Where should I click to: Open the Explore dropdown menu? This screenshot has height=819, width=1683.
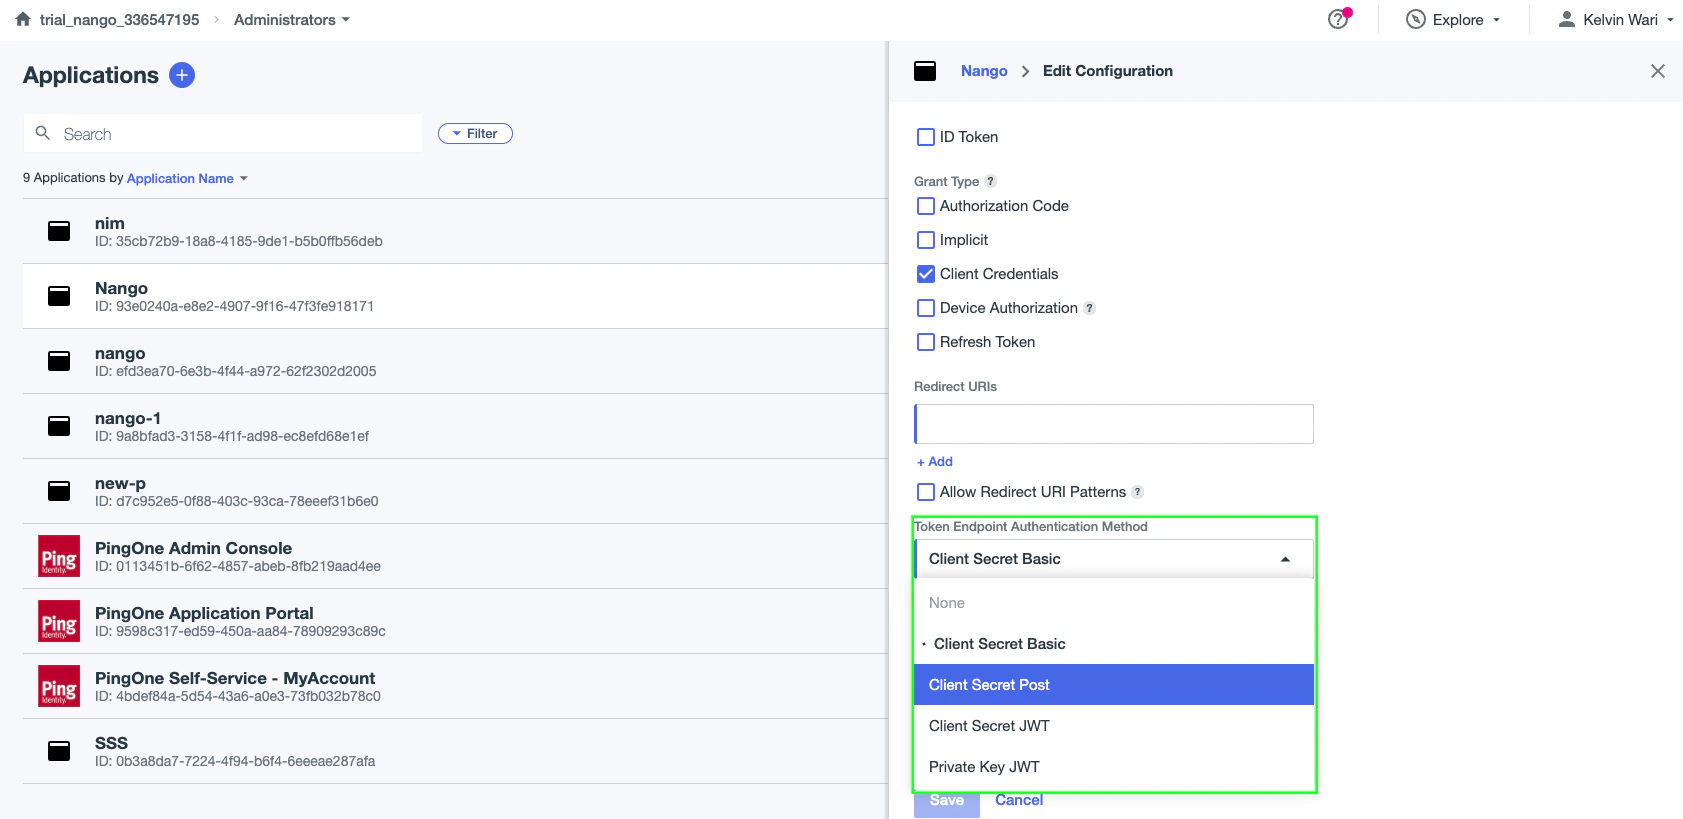tap(1453, 20)
